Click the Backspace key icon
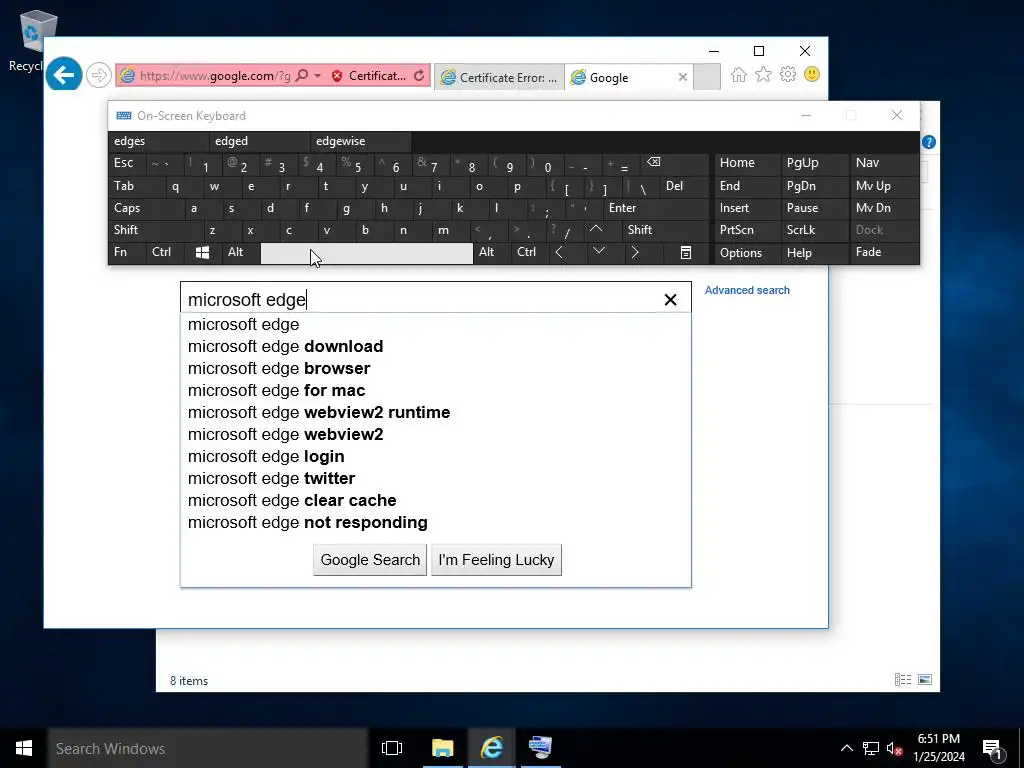The width and height of the screenshot is (1024, 768). [674, 163]
